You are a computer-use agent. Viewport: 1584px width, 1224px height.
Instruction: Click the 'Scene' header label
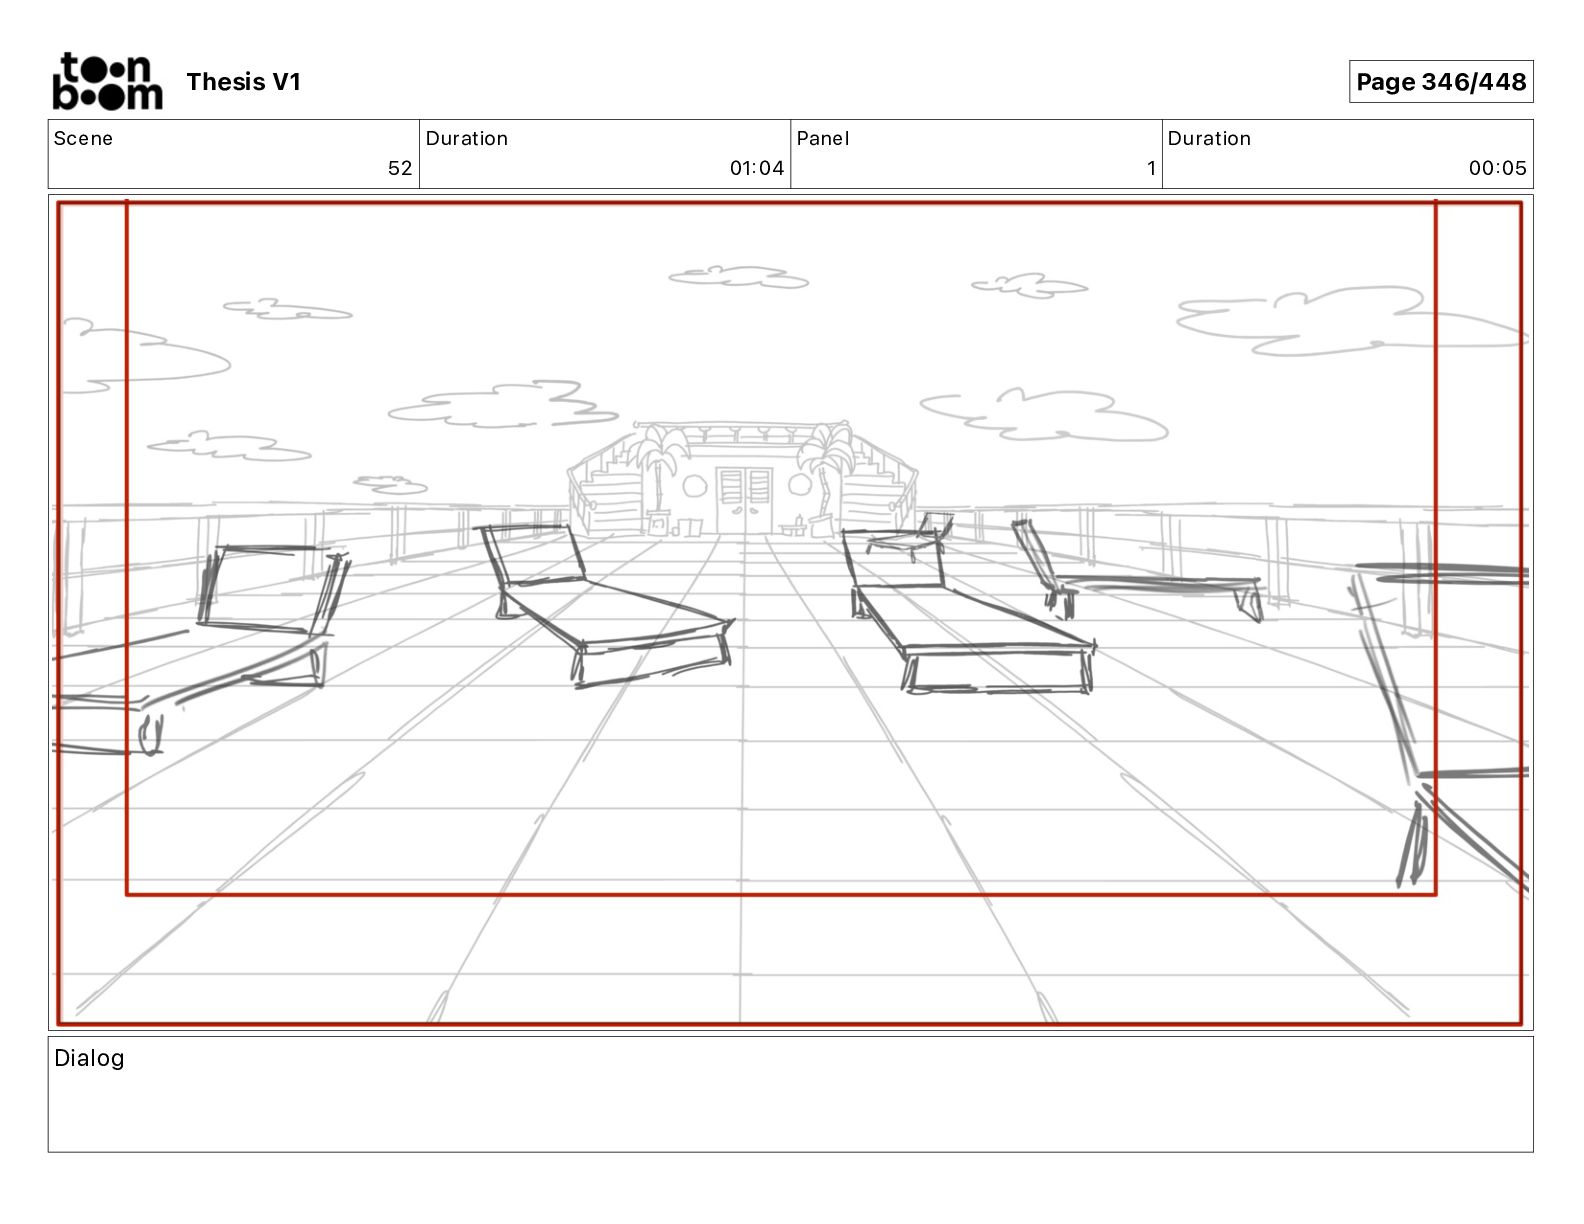click(83, 138)
